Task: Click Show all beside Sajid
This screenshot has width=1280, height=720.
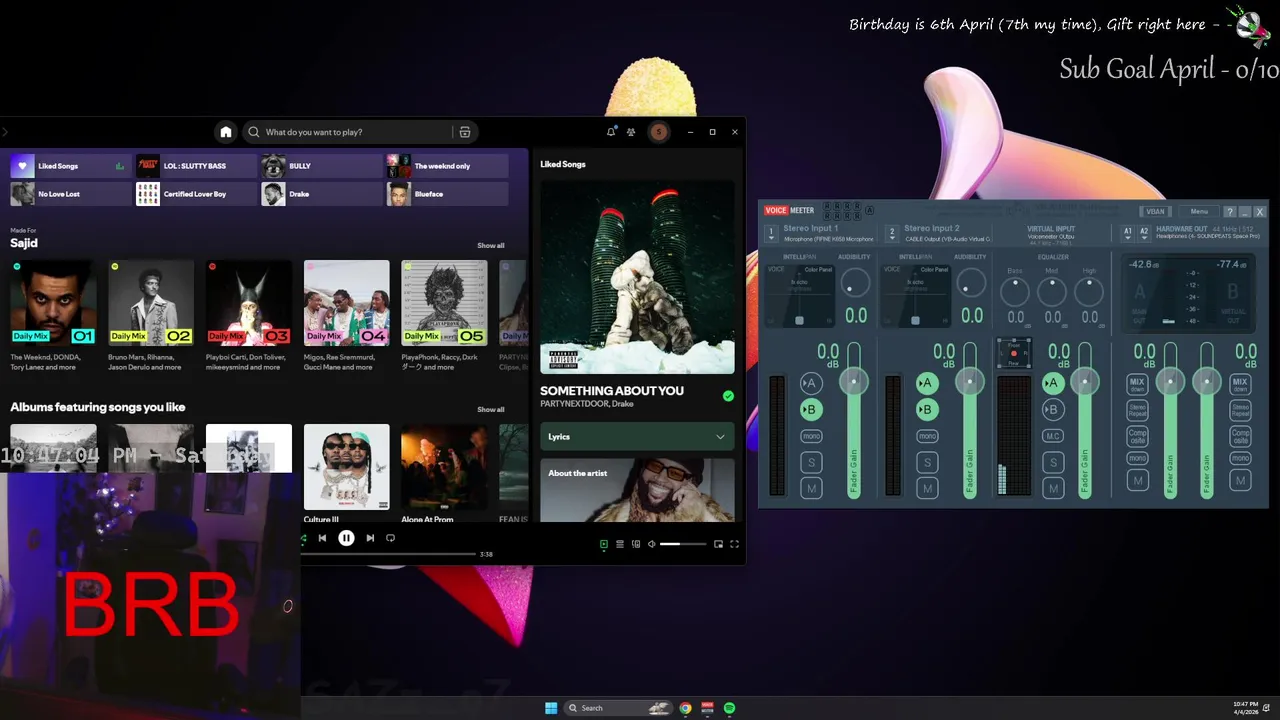Action: click(x=490, y=245)
